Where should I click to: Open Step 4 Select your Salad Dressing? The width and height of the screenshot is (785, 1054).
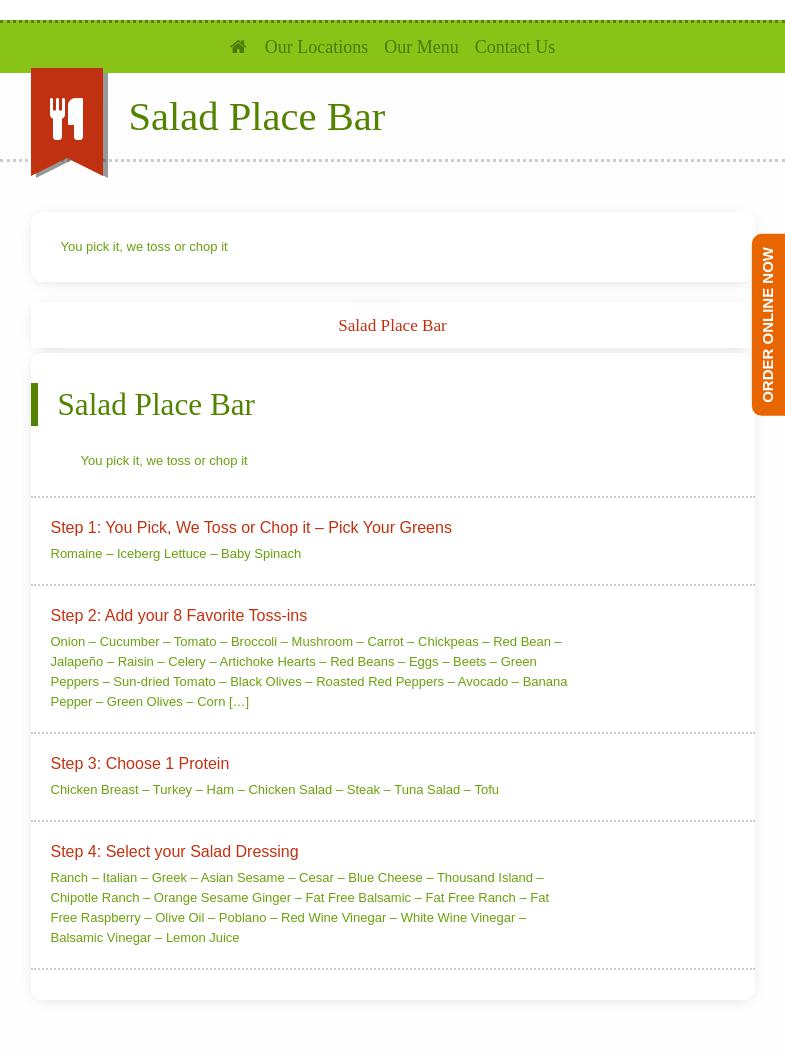[x=174, y=852]
